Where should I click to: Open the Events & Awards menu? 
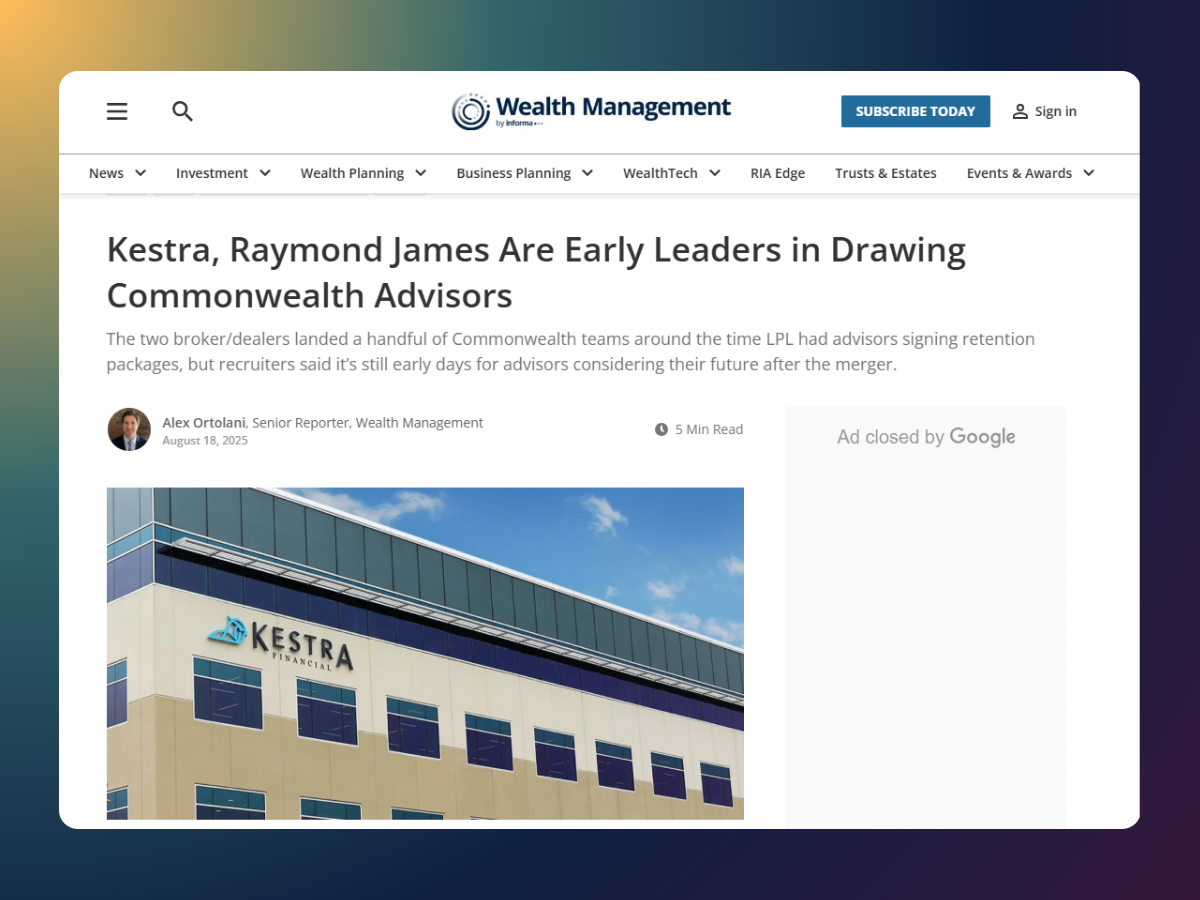click(x=1019, y=173)
